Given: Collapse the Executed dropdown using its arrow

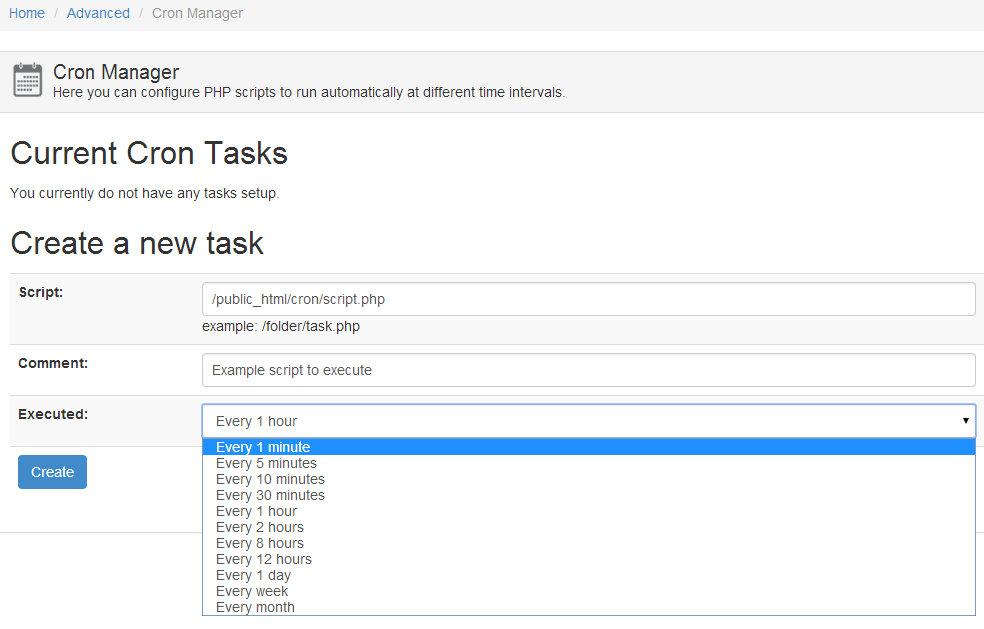Looking at the screenshot, I should 965,421.
